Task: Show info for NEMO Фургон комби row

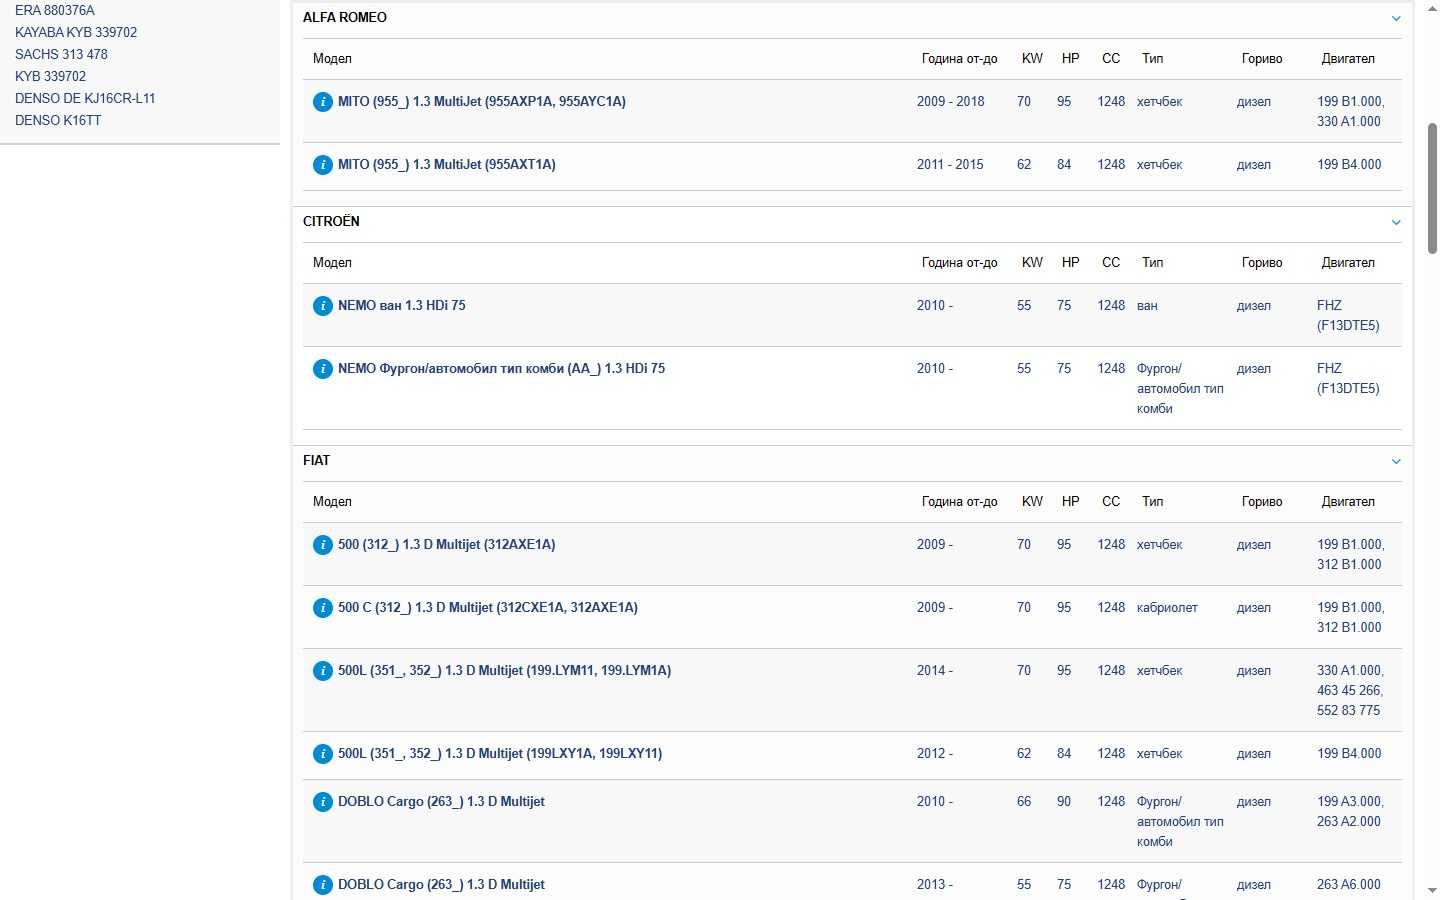Action: (322, 369)
